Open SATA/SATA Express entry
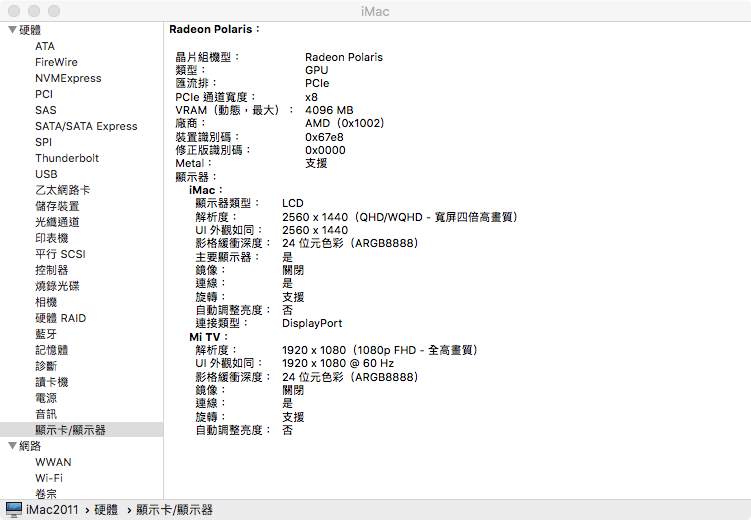Image resolution: width=751 pixels, height=520 pixels. [86, 126]
